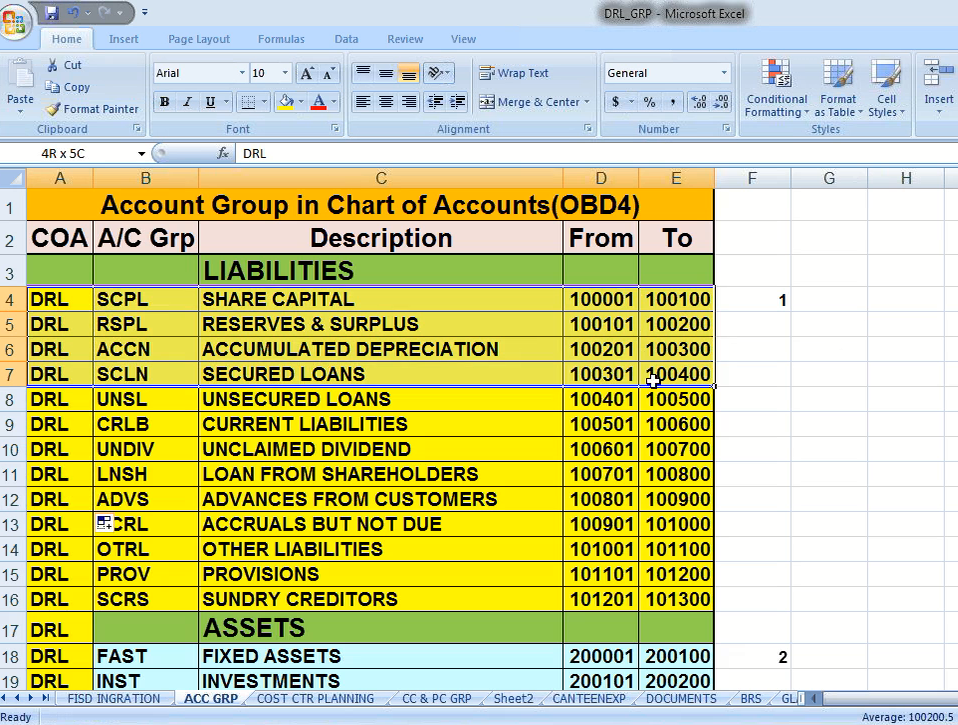The image size is (958, 725).
Task: Save the workbook from the quick access toolbar
Action: coord(52,13)
